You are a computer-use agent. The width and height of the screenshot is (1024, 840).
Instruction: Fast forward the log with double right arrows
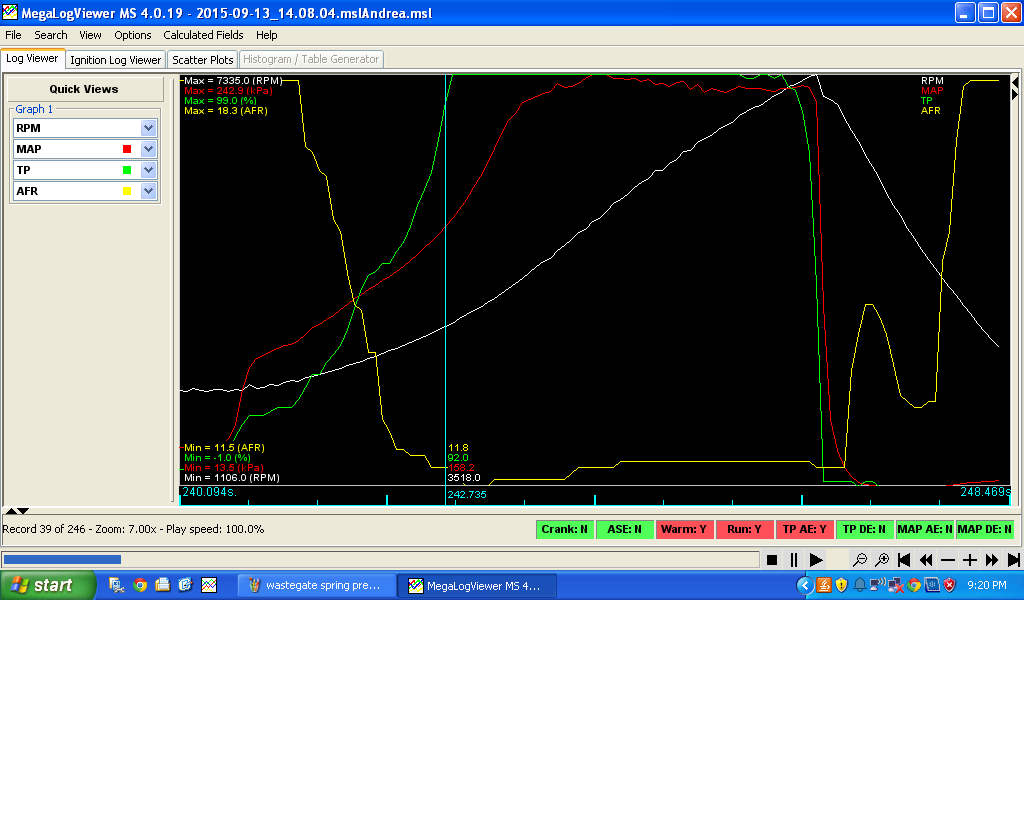992,560
